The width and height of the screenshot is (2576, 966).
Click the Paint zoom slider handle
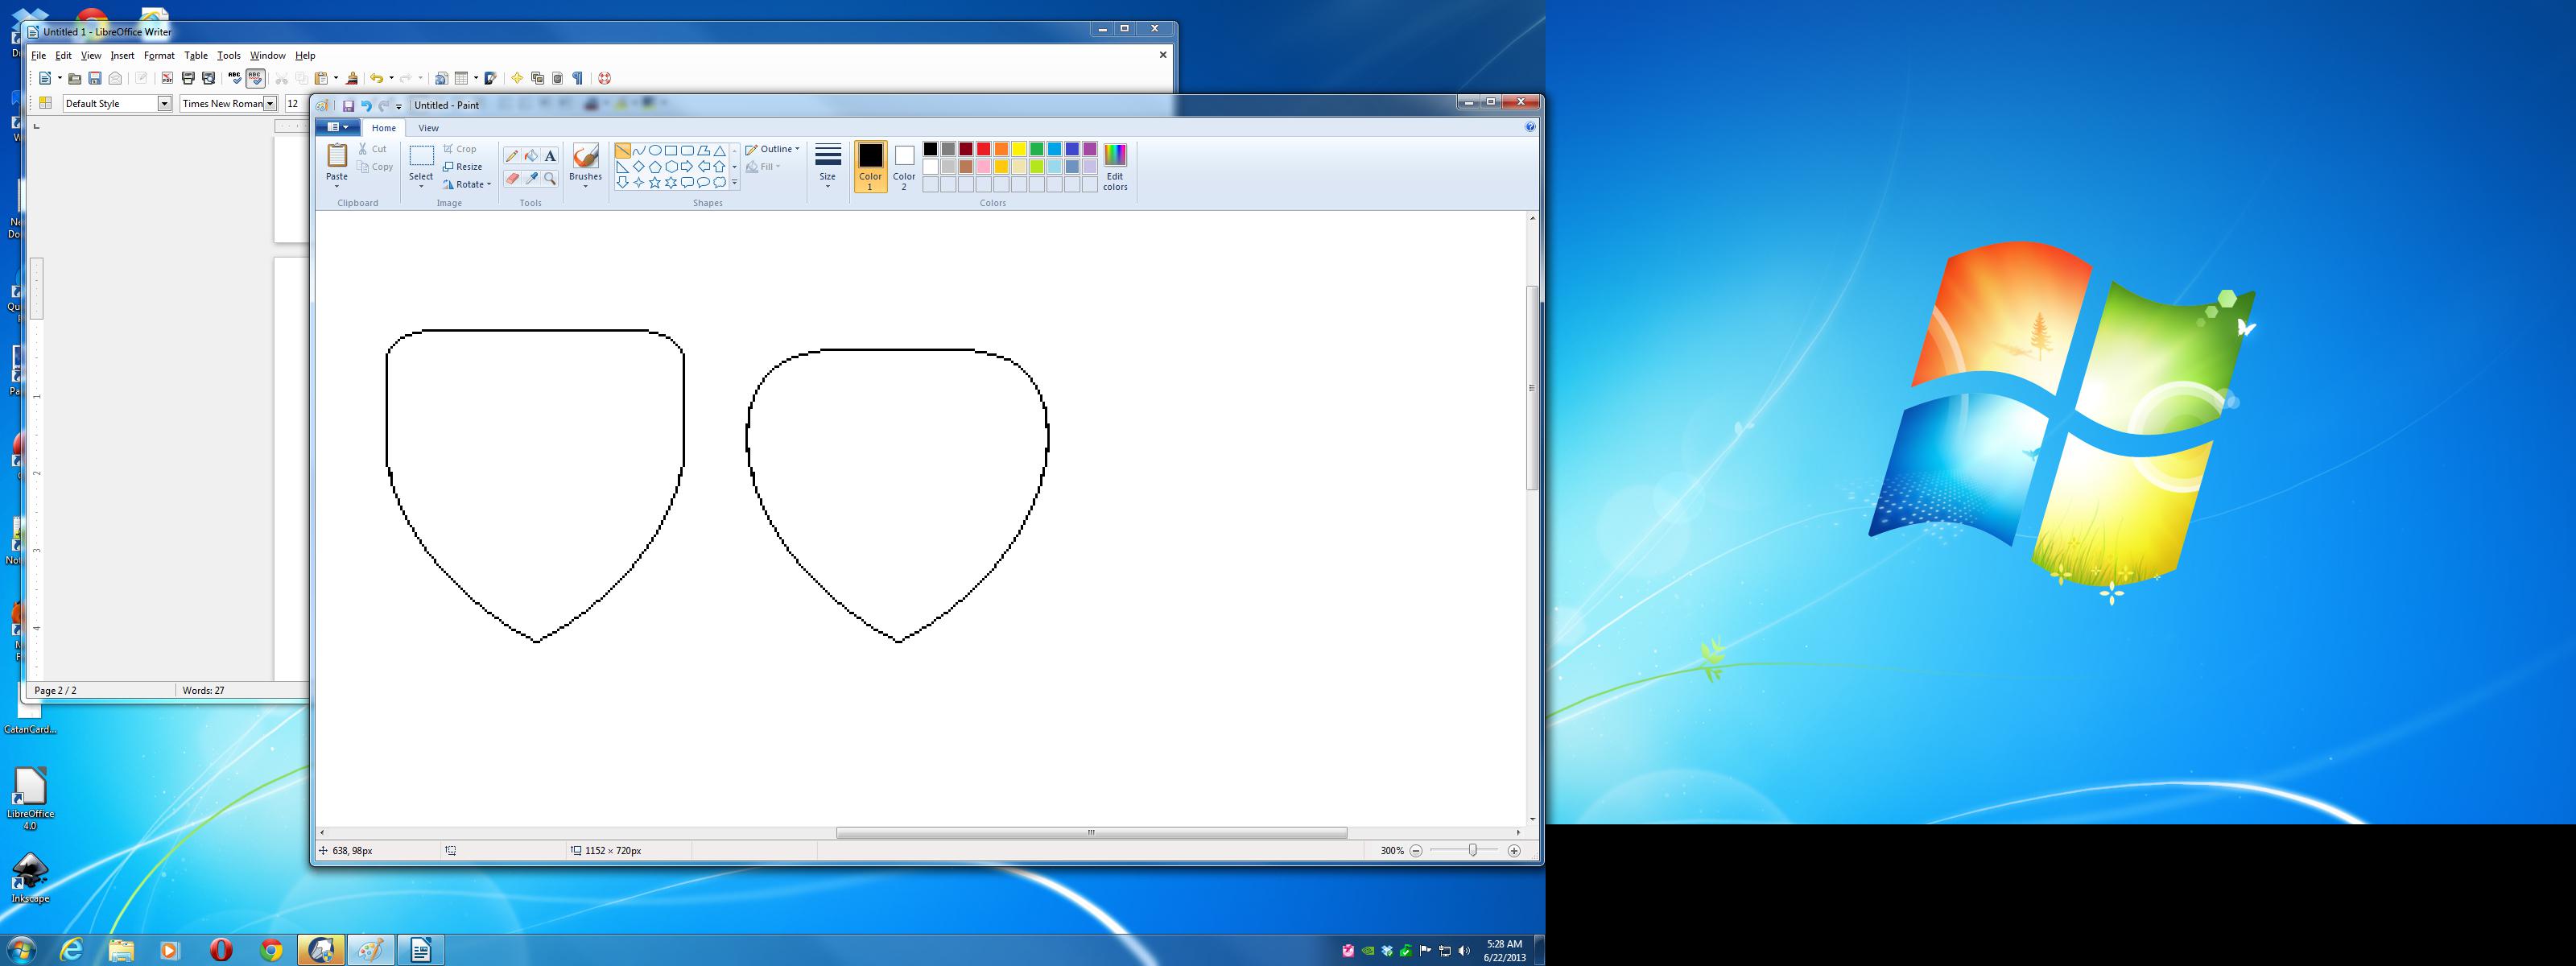[x=1472, y=851]
